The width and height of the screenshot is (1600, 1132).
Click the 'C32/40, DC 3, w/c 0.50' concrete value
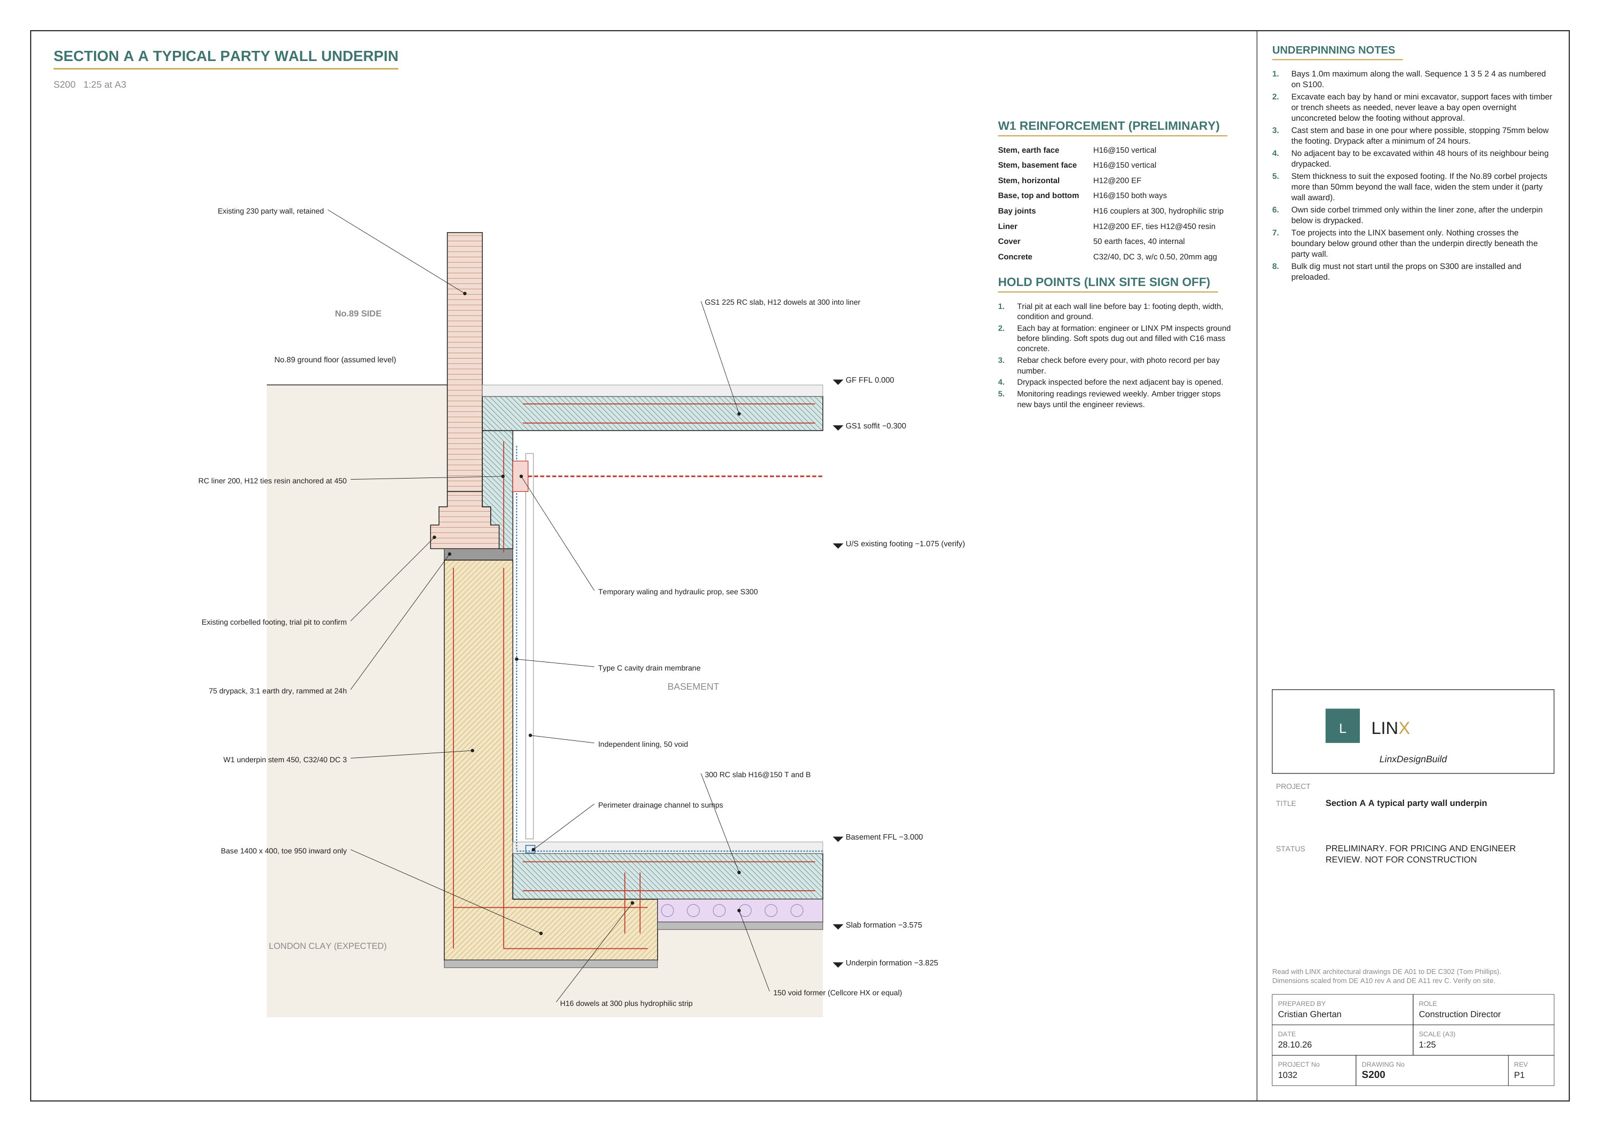(x=1154, y=257)
